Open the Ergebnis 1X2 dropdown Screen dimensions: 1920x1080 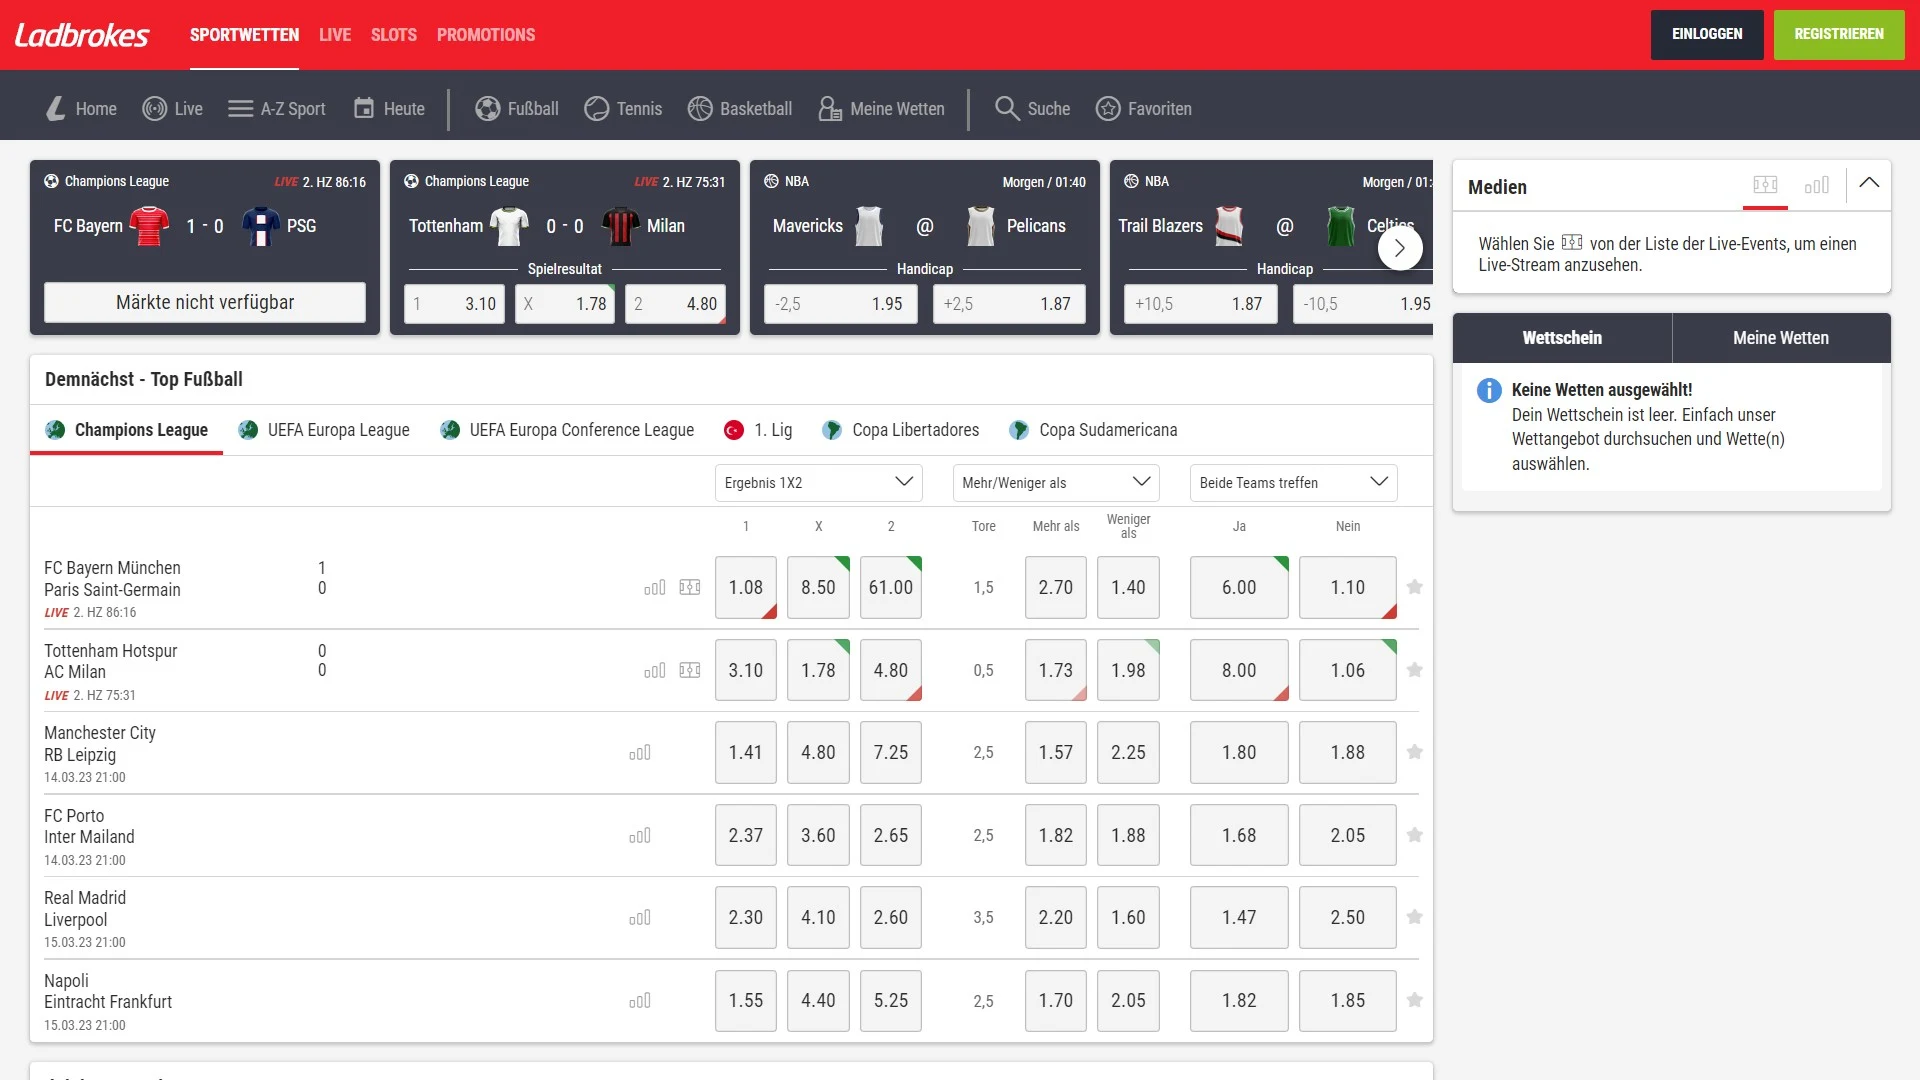pos(818,483)
